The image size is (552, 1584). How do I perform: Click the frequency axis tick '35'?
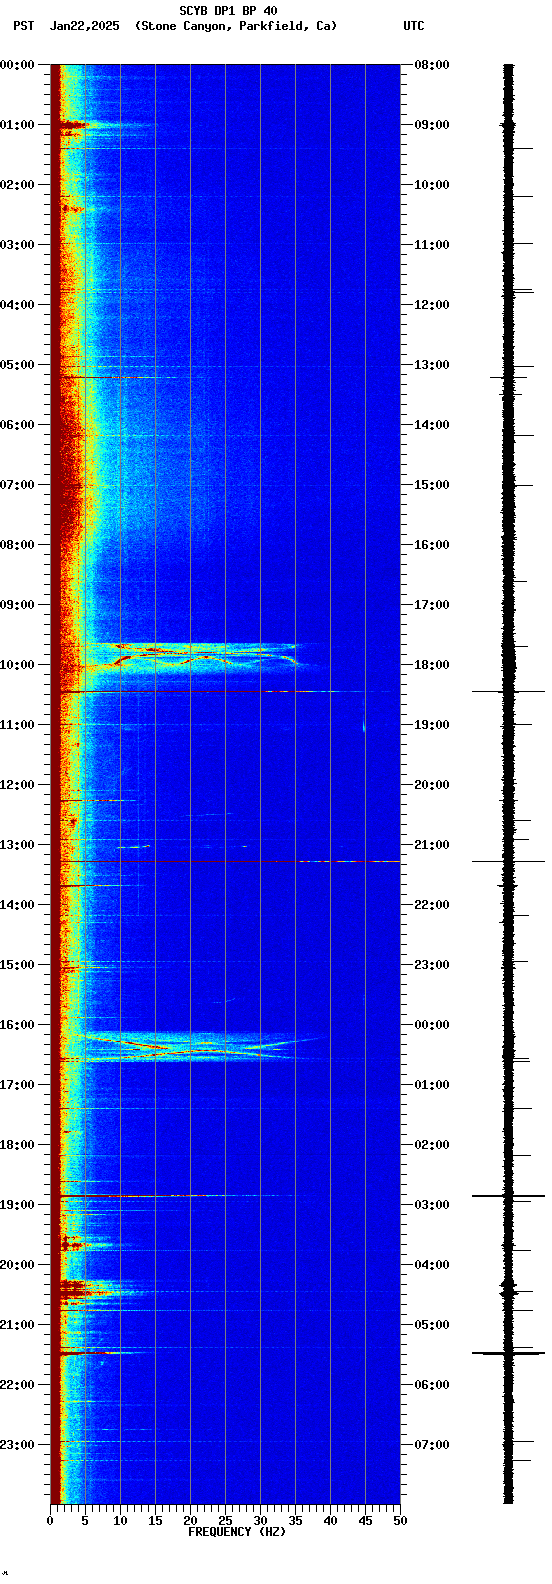tap(295, 1521)
